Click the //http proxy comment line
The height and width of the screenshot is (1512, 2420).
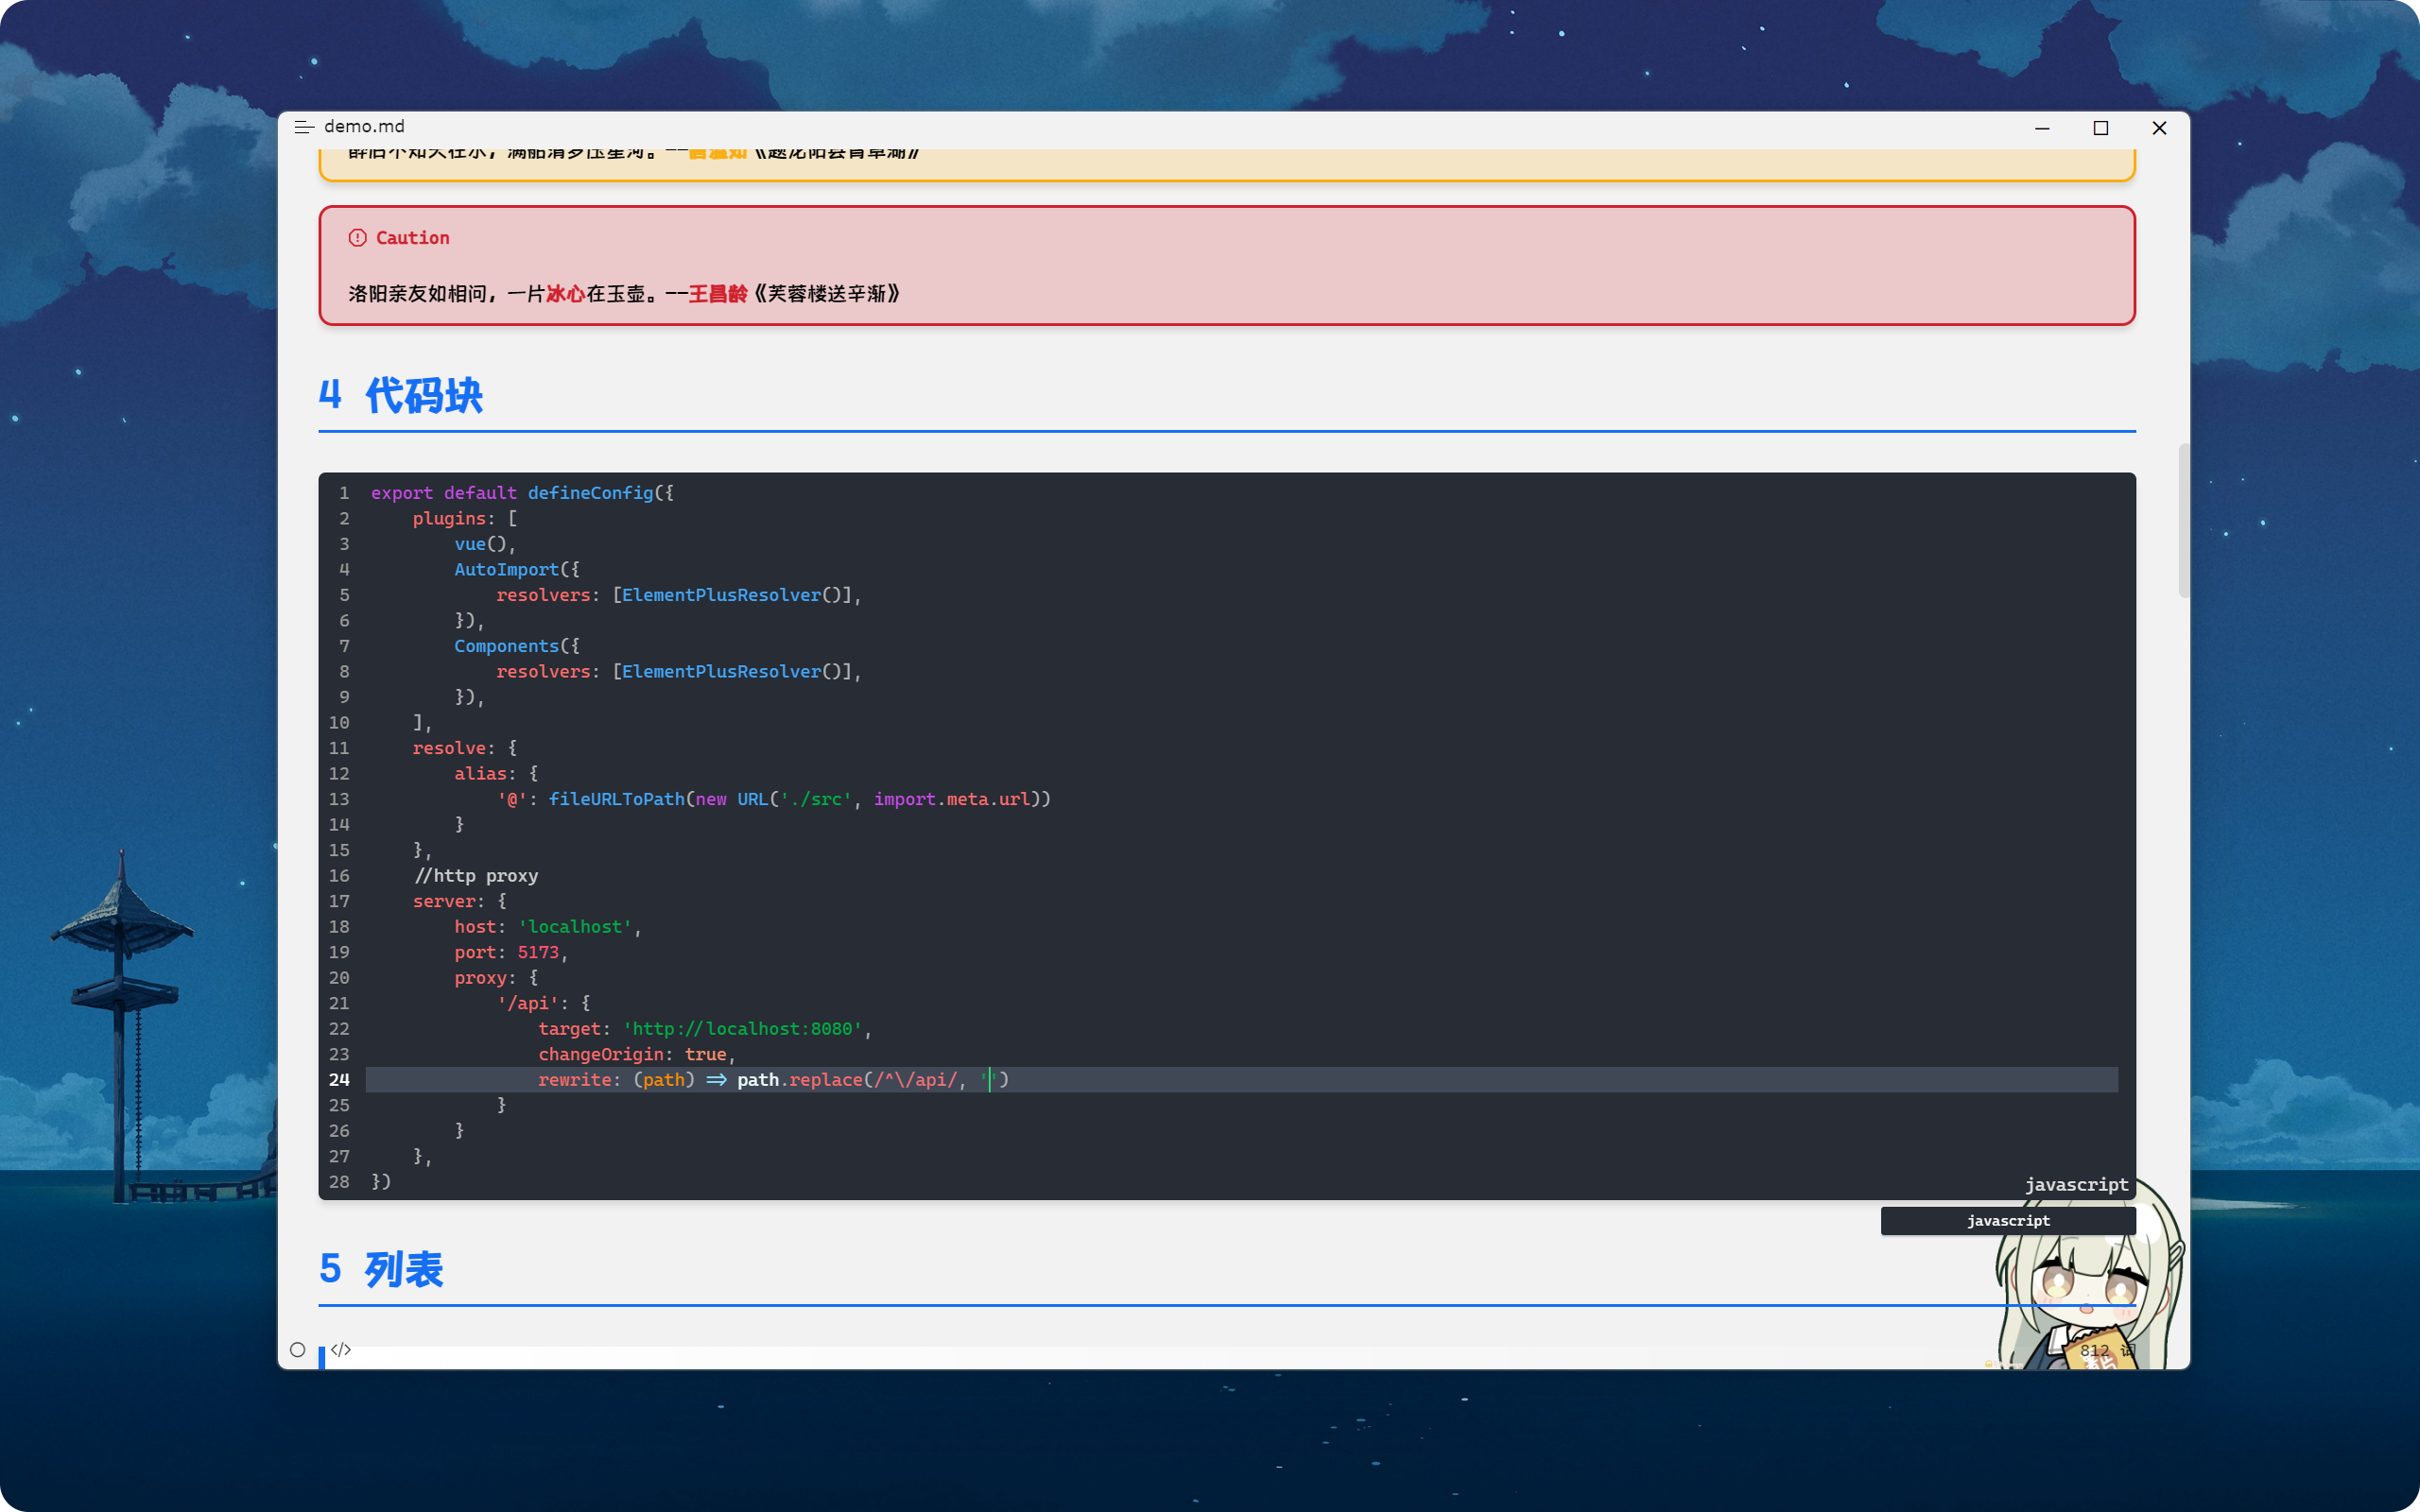click(476, 876)
